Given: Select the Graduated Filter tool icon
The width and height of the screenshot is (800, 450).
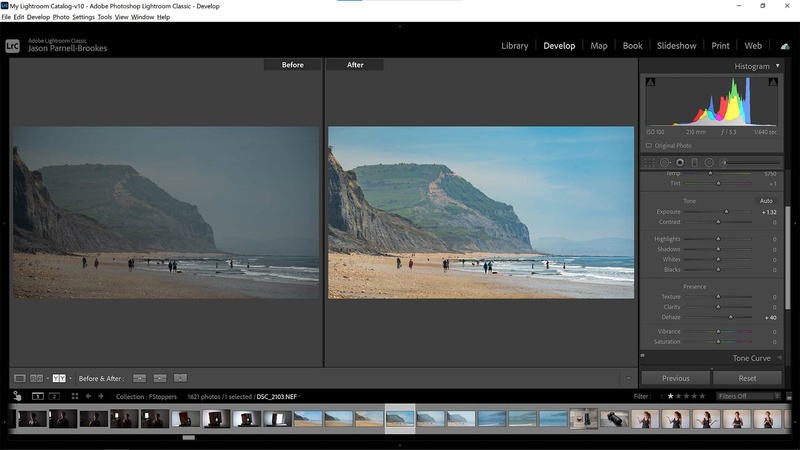Looking at the screenshot, I should [x=694, y=162].
